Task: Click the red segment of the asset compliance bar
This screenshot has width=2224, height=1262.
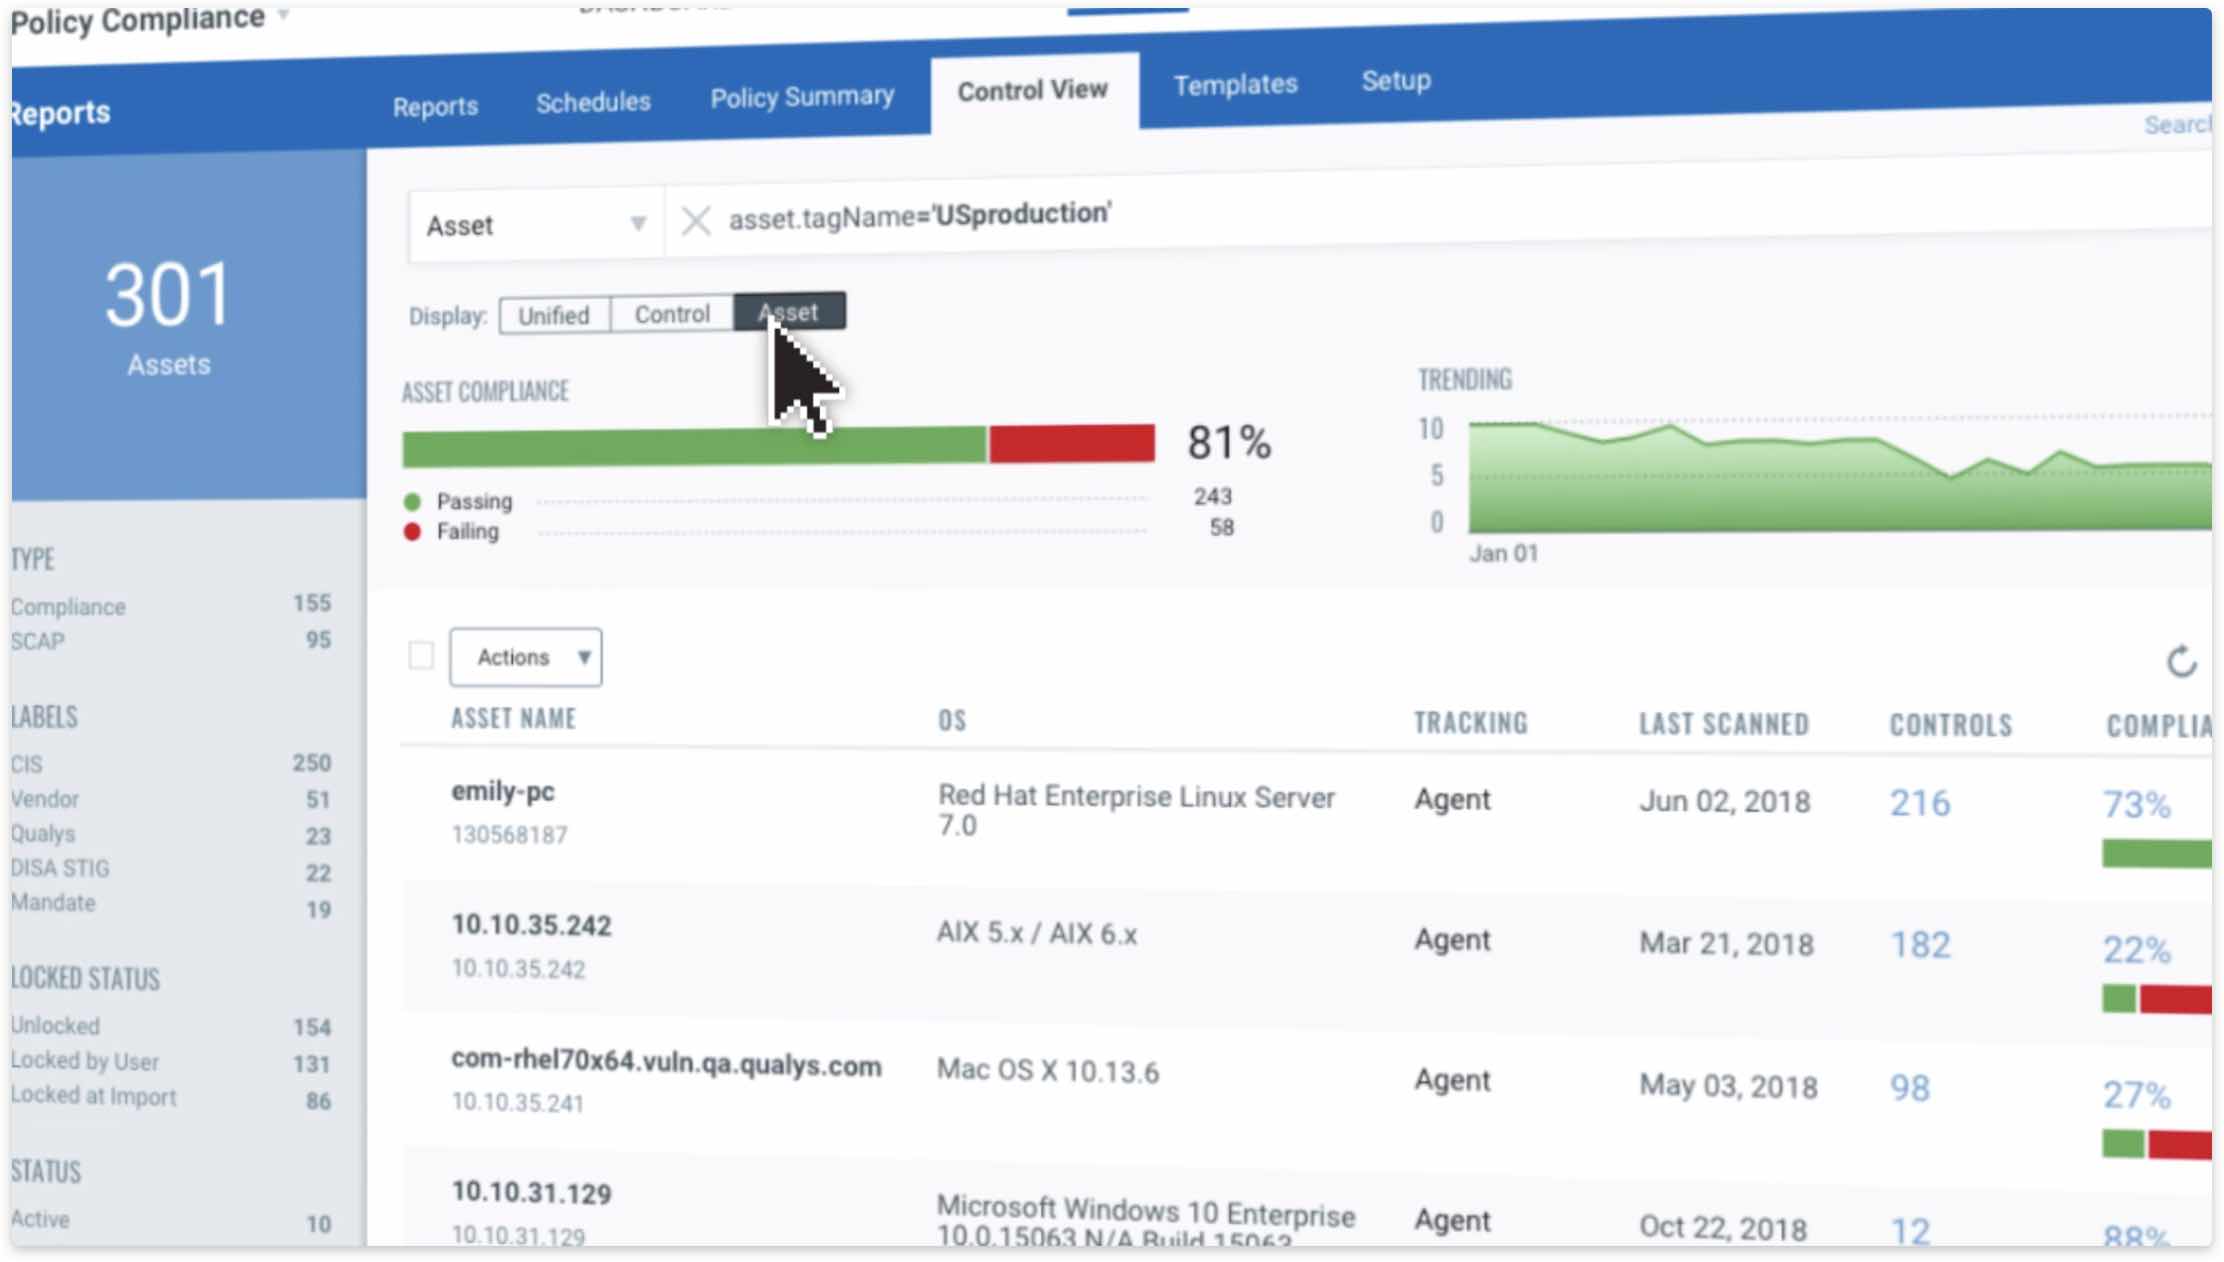Action: [1071, 443]
